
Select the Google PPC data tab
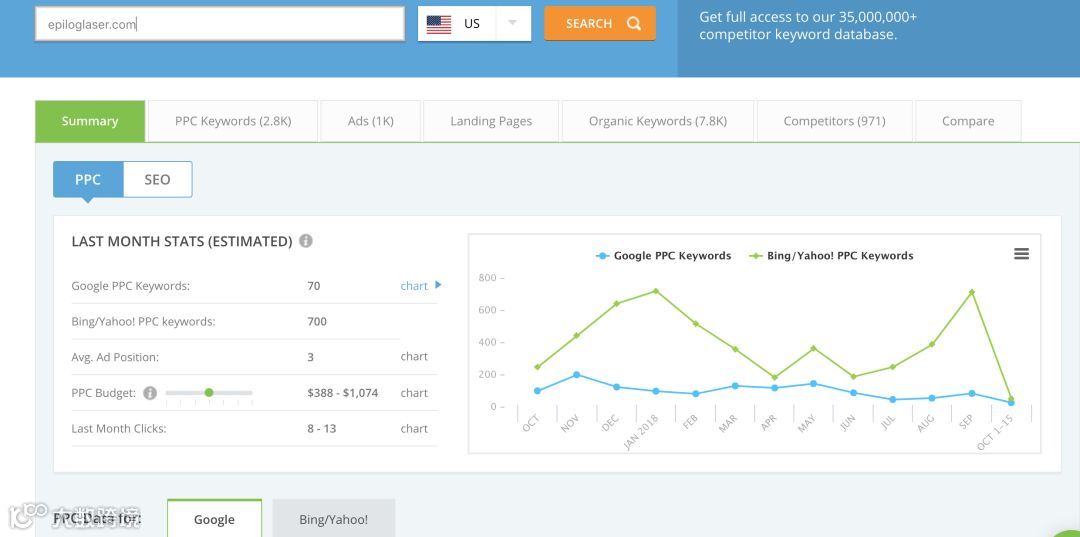[x=214, y=519]
